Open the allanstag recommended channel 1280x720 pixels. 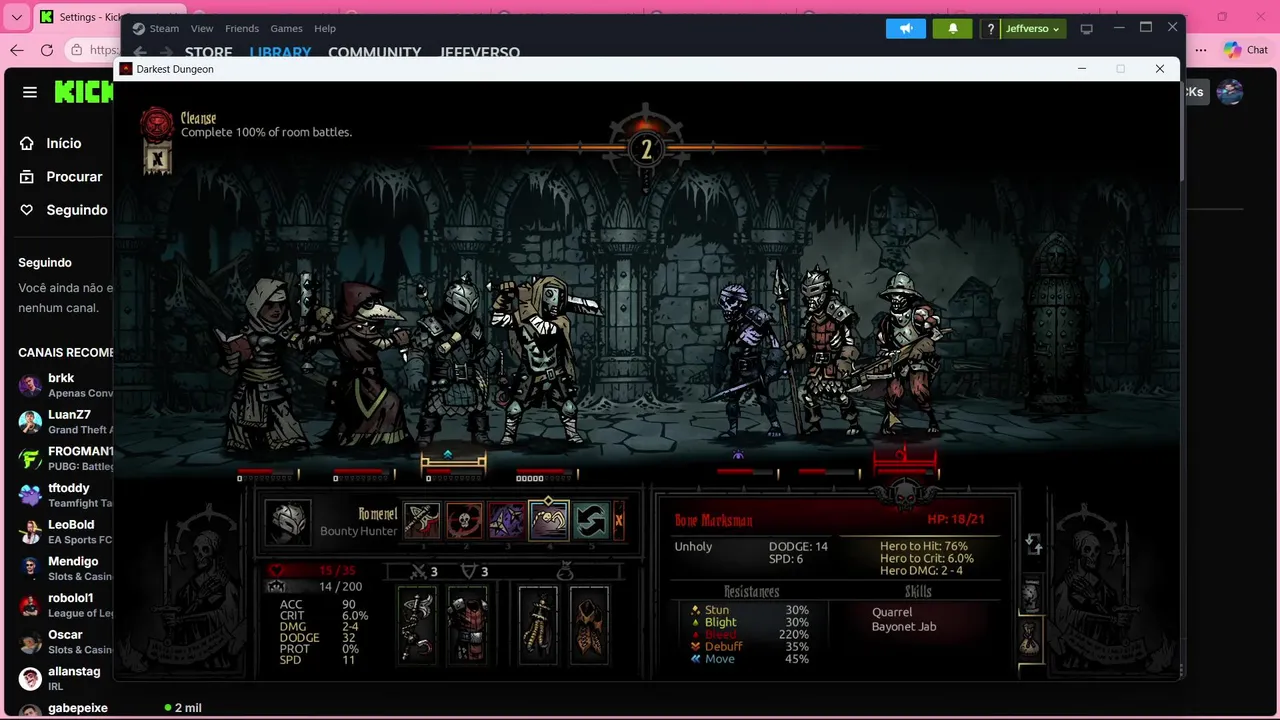[x=65, y=678]
